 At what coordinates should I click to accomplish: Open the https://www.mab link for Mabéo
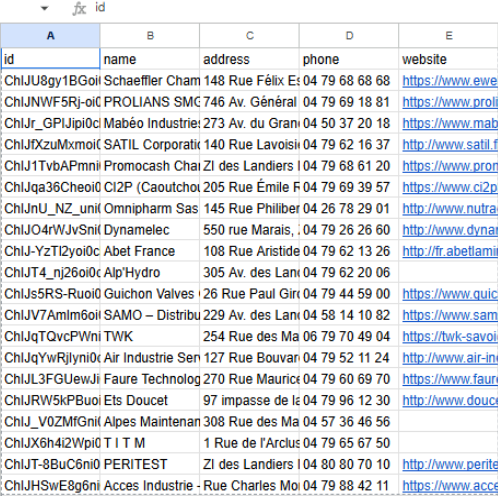[x=450, y=123]
